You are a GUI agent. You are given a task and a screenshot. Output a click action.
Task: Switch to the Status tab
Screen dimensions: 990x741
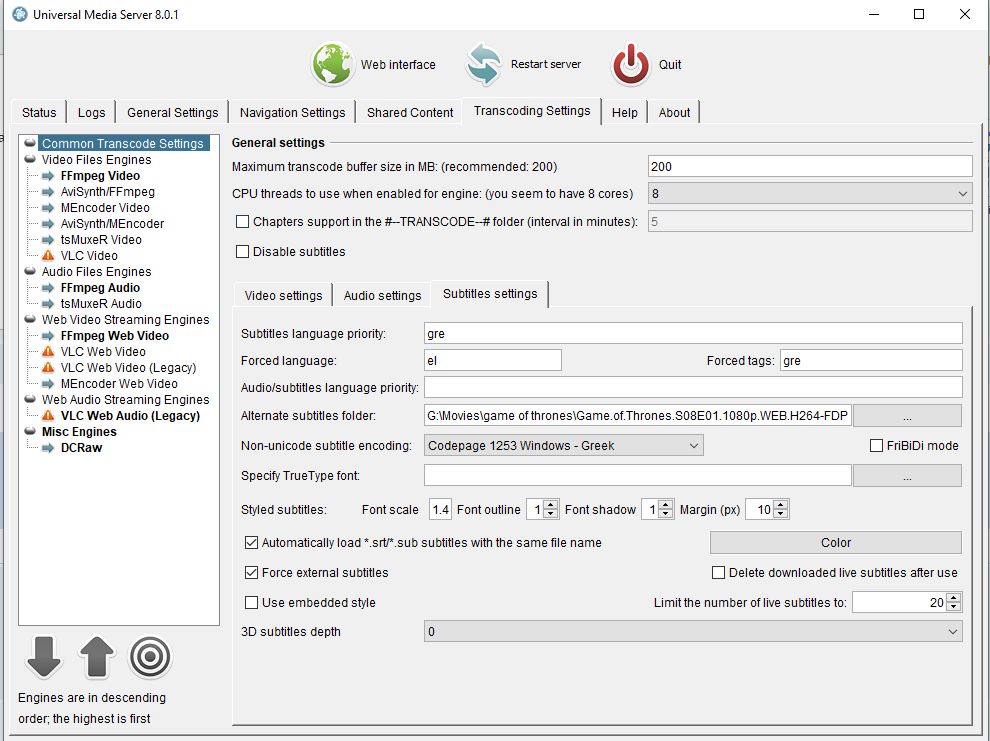coord(39,112)
